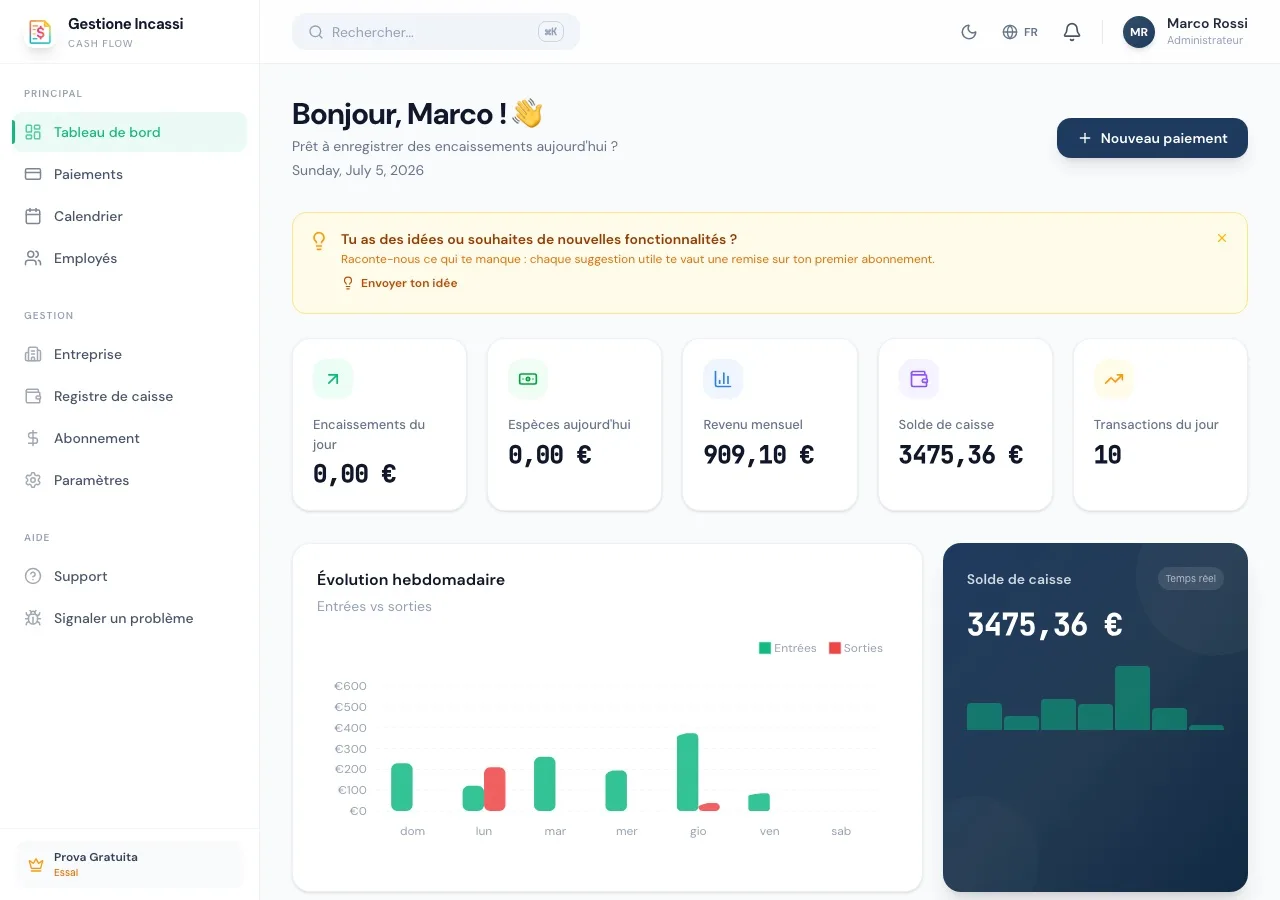
Task: Click the green gio bar in the chart
Action: pyautogui.click(x=687, y=772)
